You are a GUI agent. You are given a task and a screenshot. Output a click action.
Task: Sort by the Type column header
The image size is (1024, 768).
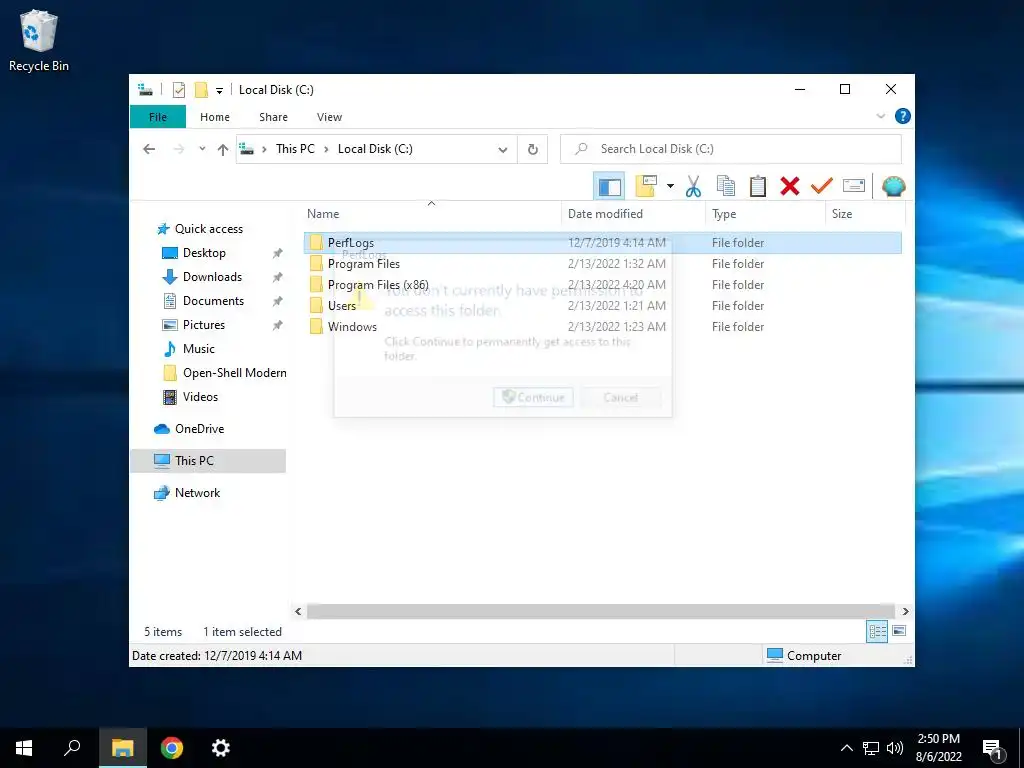(x=765, y=214)
